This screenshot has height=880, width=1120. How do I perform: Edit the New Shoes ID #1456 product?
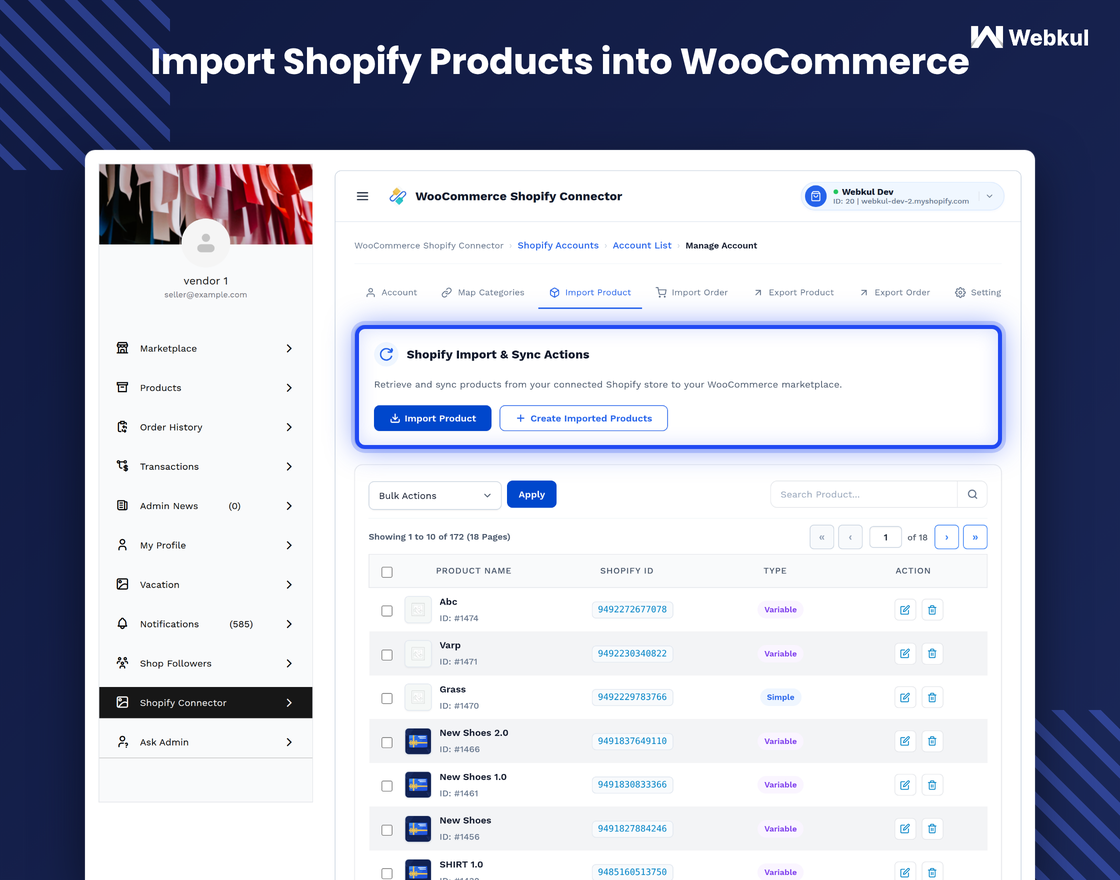905,829
